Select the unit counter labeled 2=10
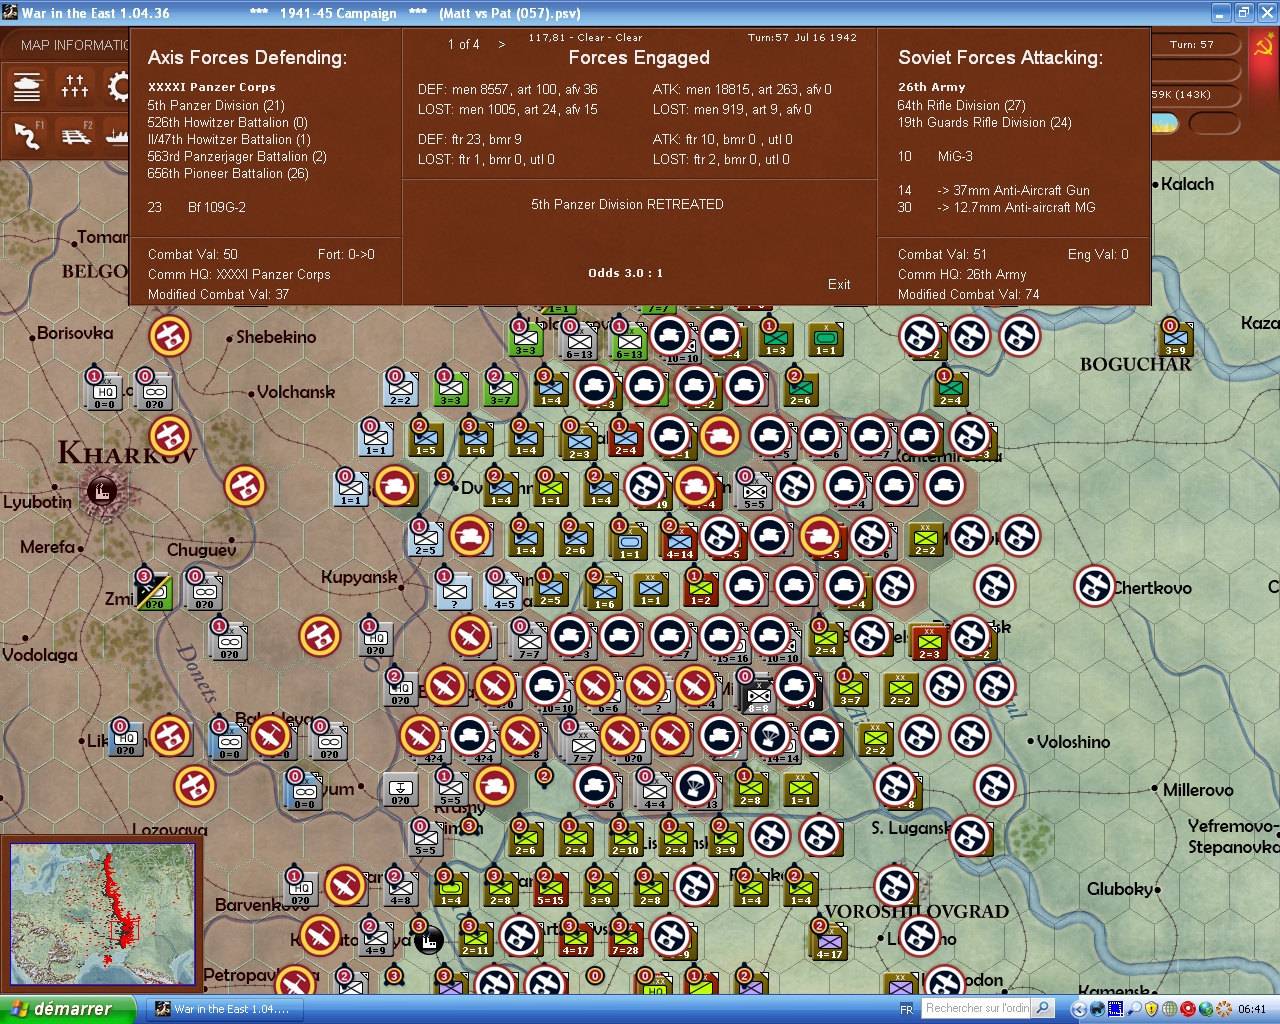The image size is (1280, 1024). 625,837
